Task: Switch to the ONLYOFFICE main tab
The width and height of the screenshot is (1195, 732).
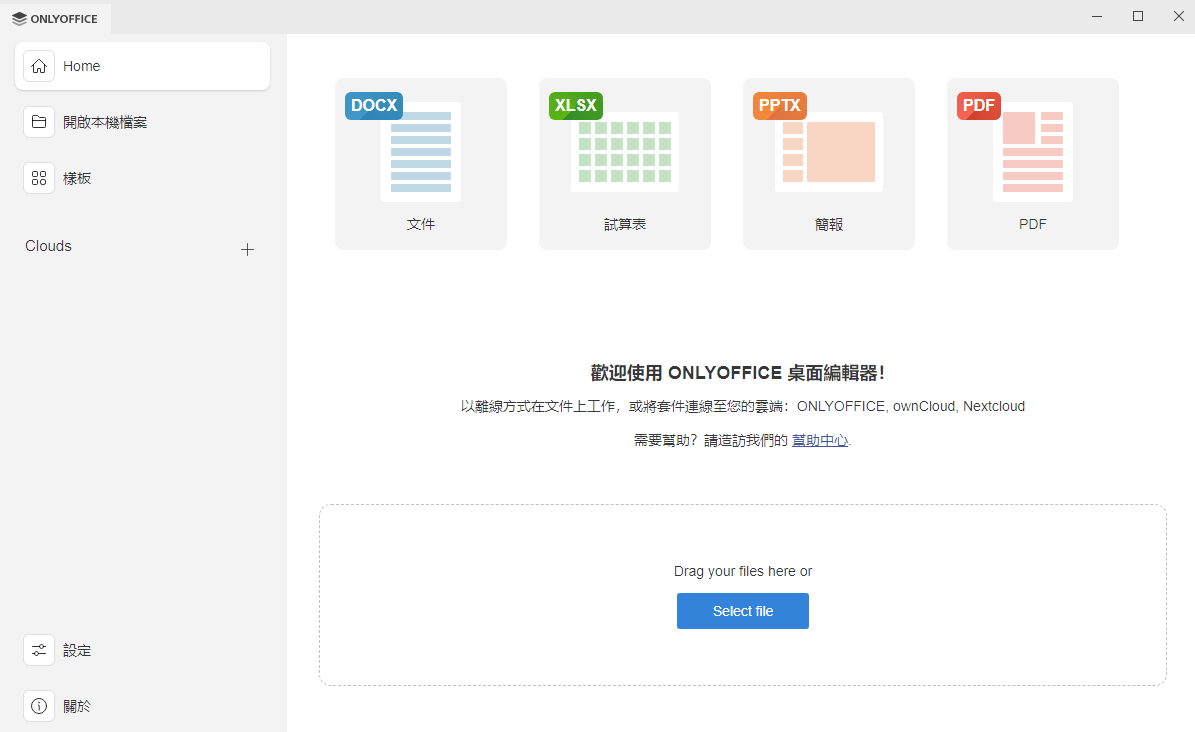Action: click(56, 18)
